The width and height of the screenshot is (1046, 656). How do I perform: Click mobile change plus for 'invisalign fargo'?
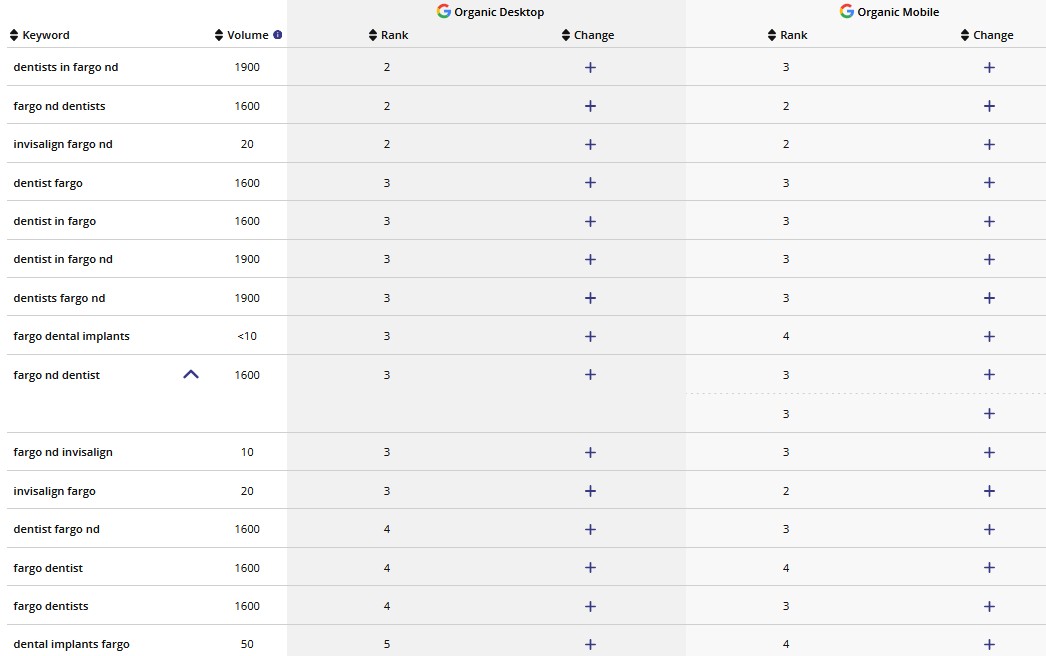(989, 491)
